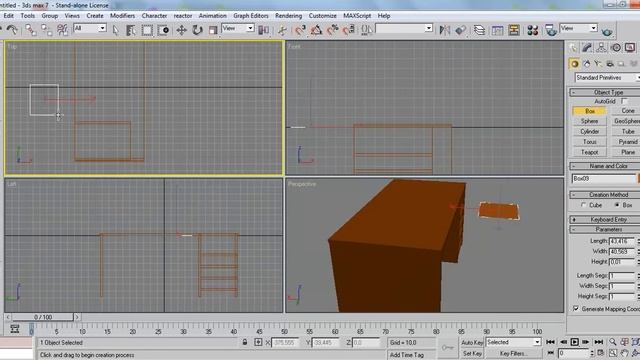Click the Teapot primitive button
Viewport: 640px width, 360px height.
click(589, 152)
